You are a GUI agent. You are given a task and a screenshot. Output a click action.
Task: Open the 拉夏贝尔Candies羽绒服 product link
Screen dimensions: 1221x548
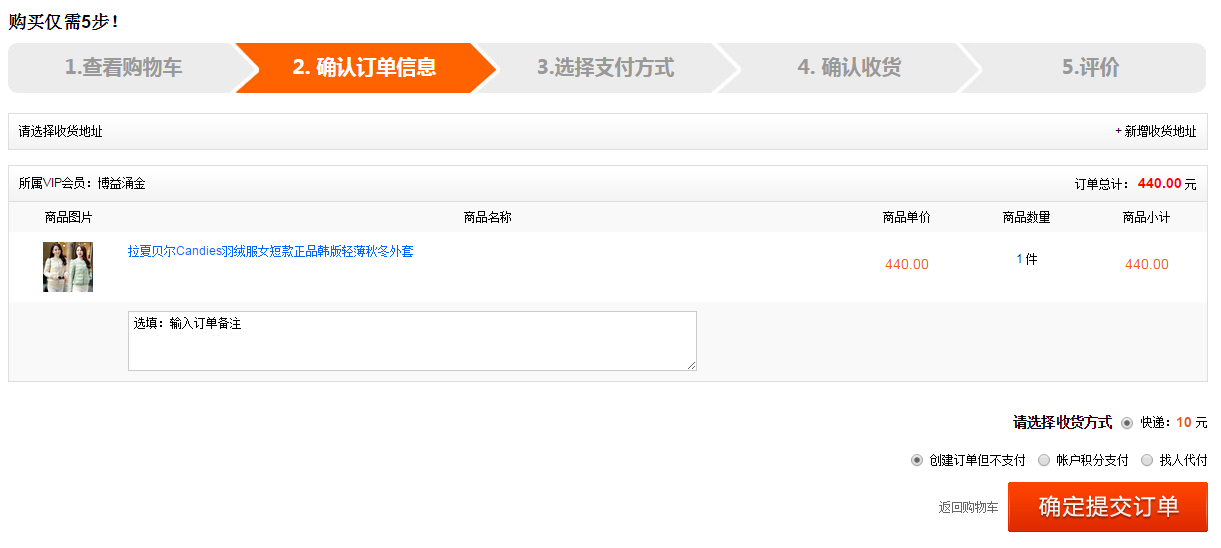[x=270, y=252]
